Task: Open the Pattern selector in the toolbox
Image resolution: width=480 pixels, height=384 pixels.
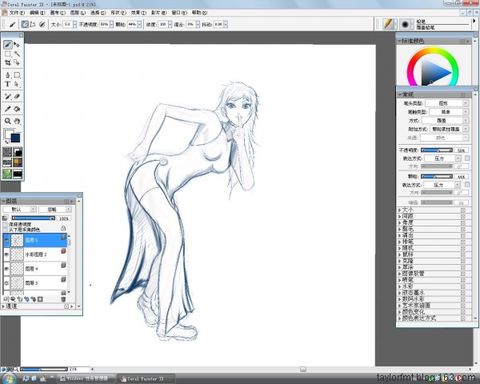Action: click(7, 163)
